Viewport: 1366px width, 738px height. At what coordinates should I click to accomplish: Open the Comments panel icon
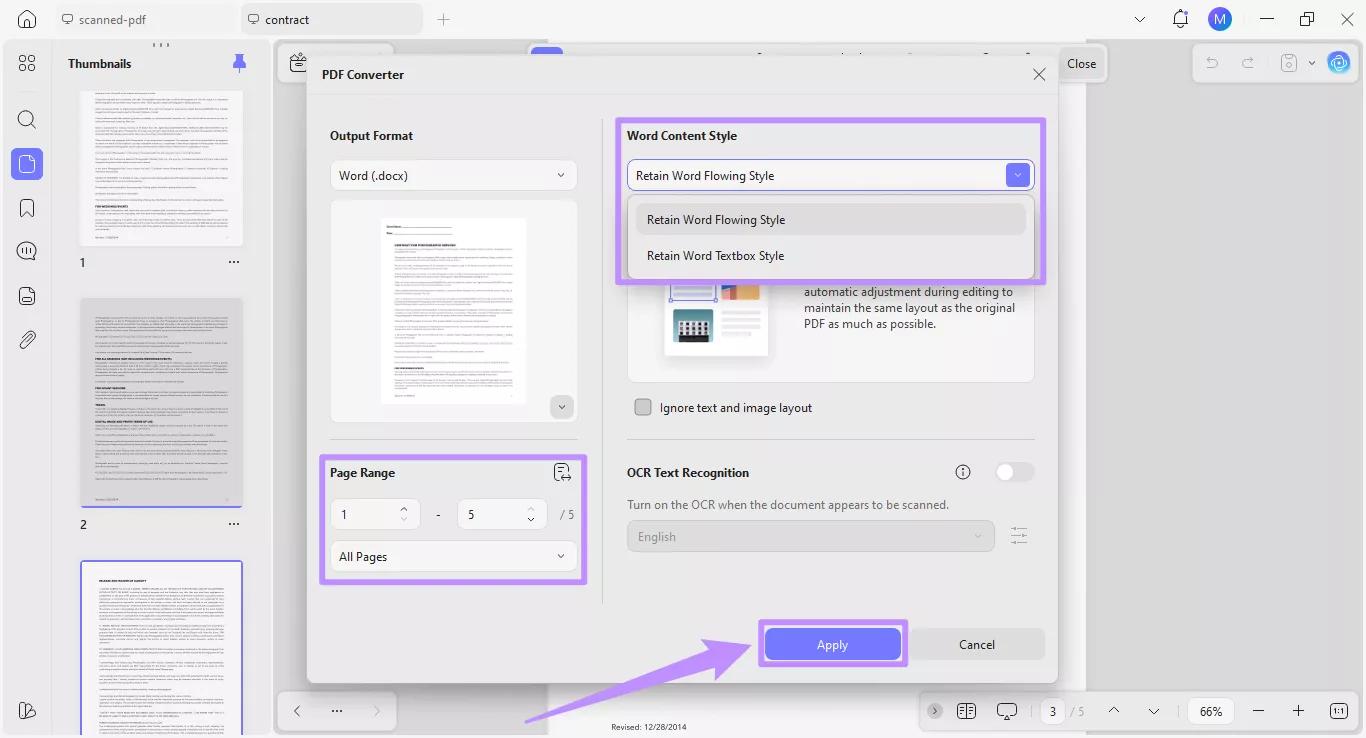coord(26,251)
